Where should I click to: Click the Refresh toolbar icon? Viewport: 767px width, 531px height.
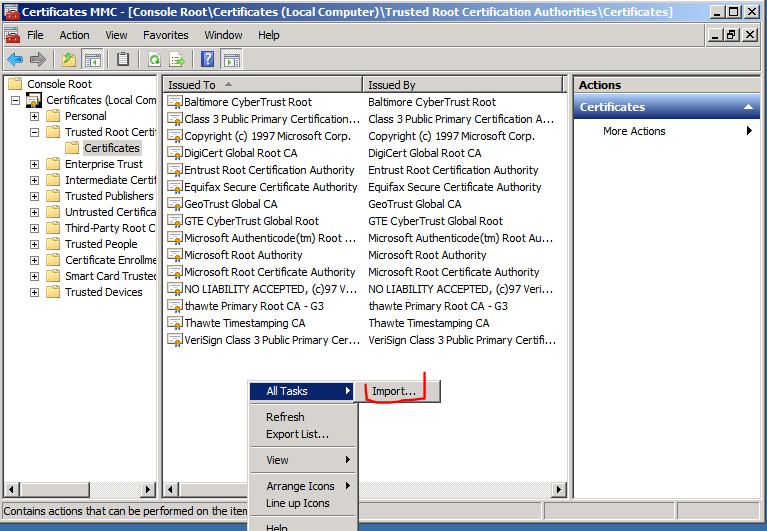(x=155, y=60)
